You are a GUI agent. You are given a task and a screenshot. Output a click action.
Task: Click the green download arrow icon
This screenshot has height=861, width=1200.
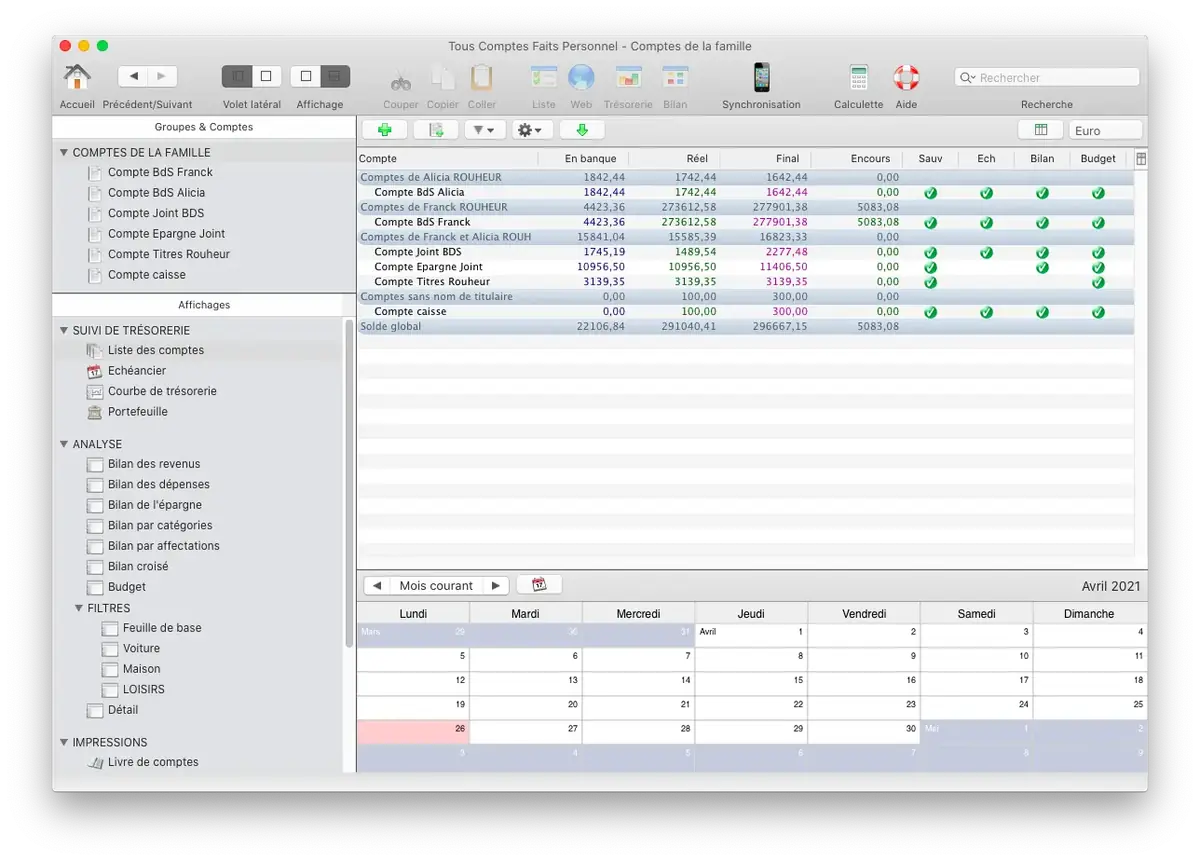pyautogui.click(x=581, y=129)
